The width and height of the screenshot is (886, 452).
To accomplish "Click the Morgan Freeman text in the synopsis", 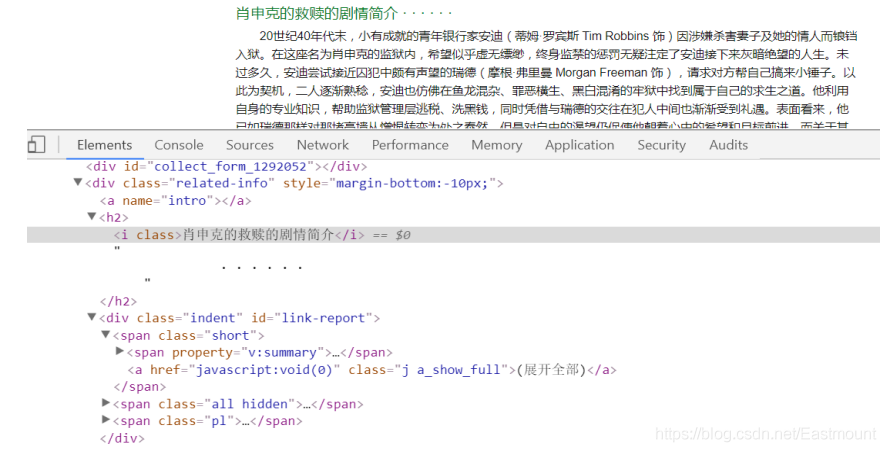I will point(601,73).
